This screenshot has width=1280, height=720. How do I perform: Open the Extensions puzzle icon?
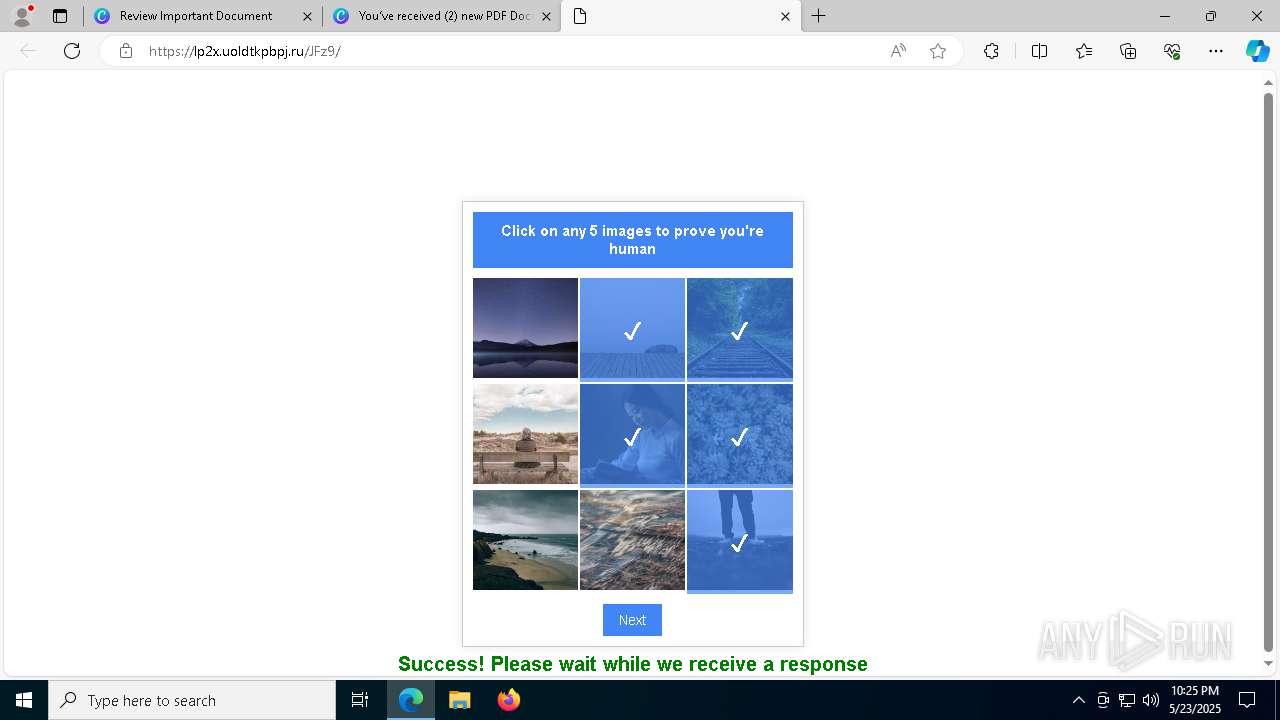(991, 51)
